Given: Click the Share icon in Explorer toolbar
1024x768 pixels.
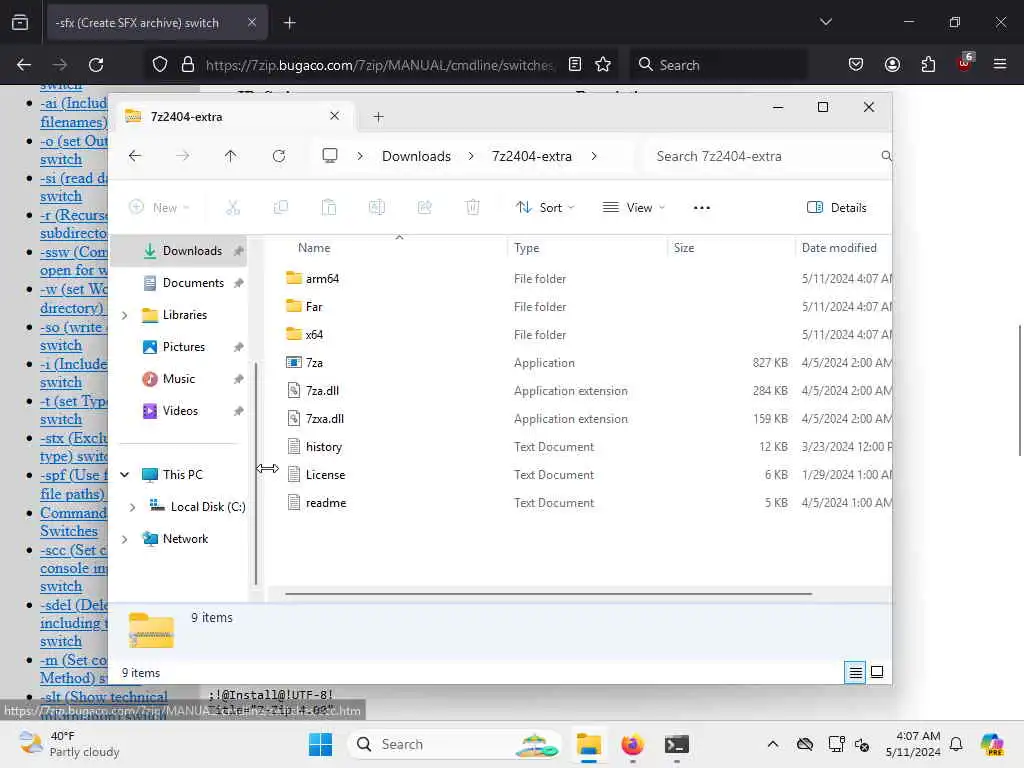Looking at the screenshot, I should [424, 208].
